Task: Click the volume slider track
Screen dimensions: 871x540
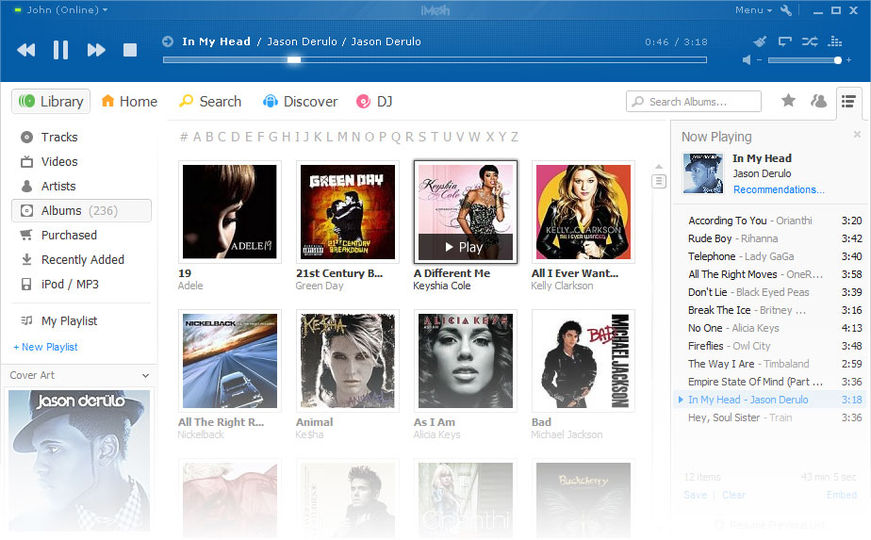Action: tap(804, 60)
